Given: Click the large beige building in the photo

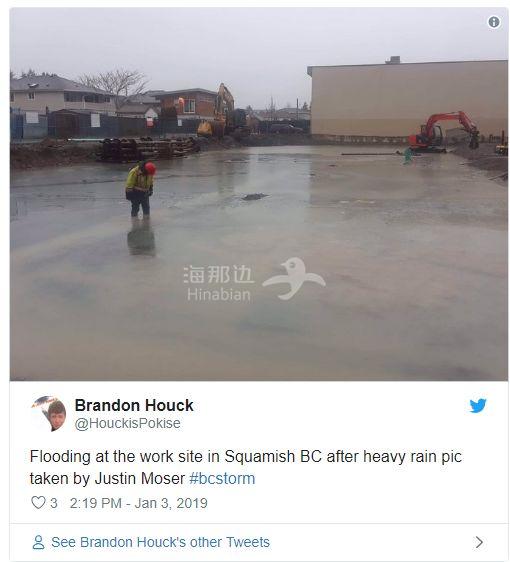Looking at the screenshot, I should [x=408, y=99].
